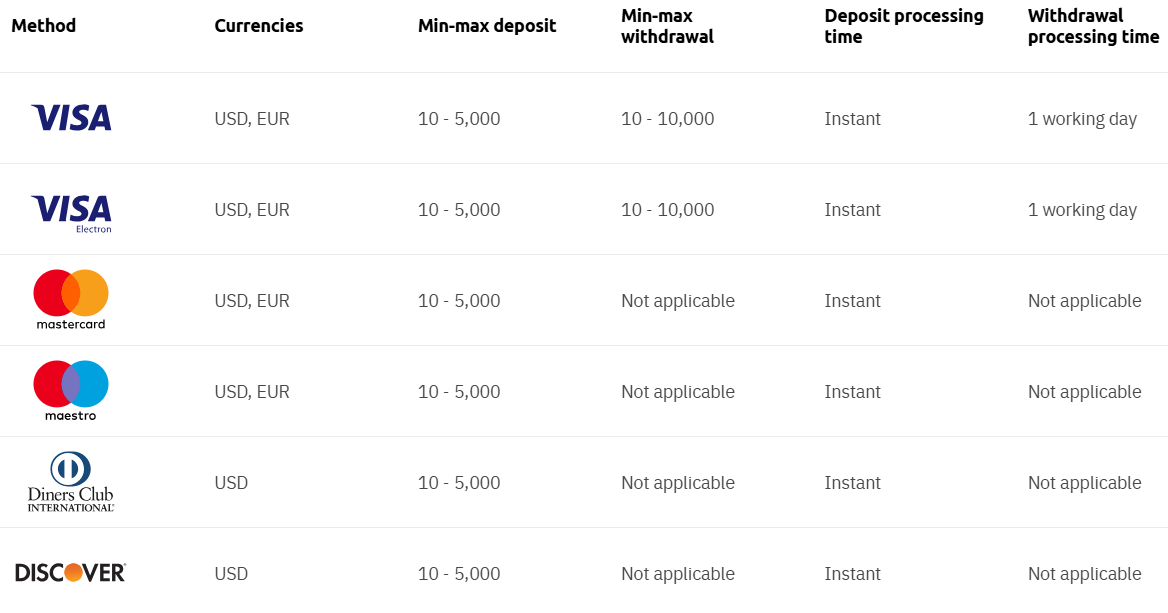1168x613 pixels.
Task: Click Discover's 10 - 5,000 deposit cell
Action: [459, 574]
